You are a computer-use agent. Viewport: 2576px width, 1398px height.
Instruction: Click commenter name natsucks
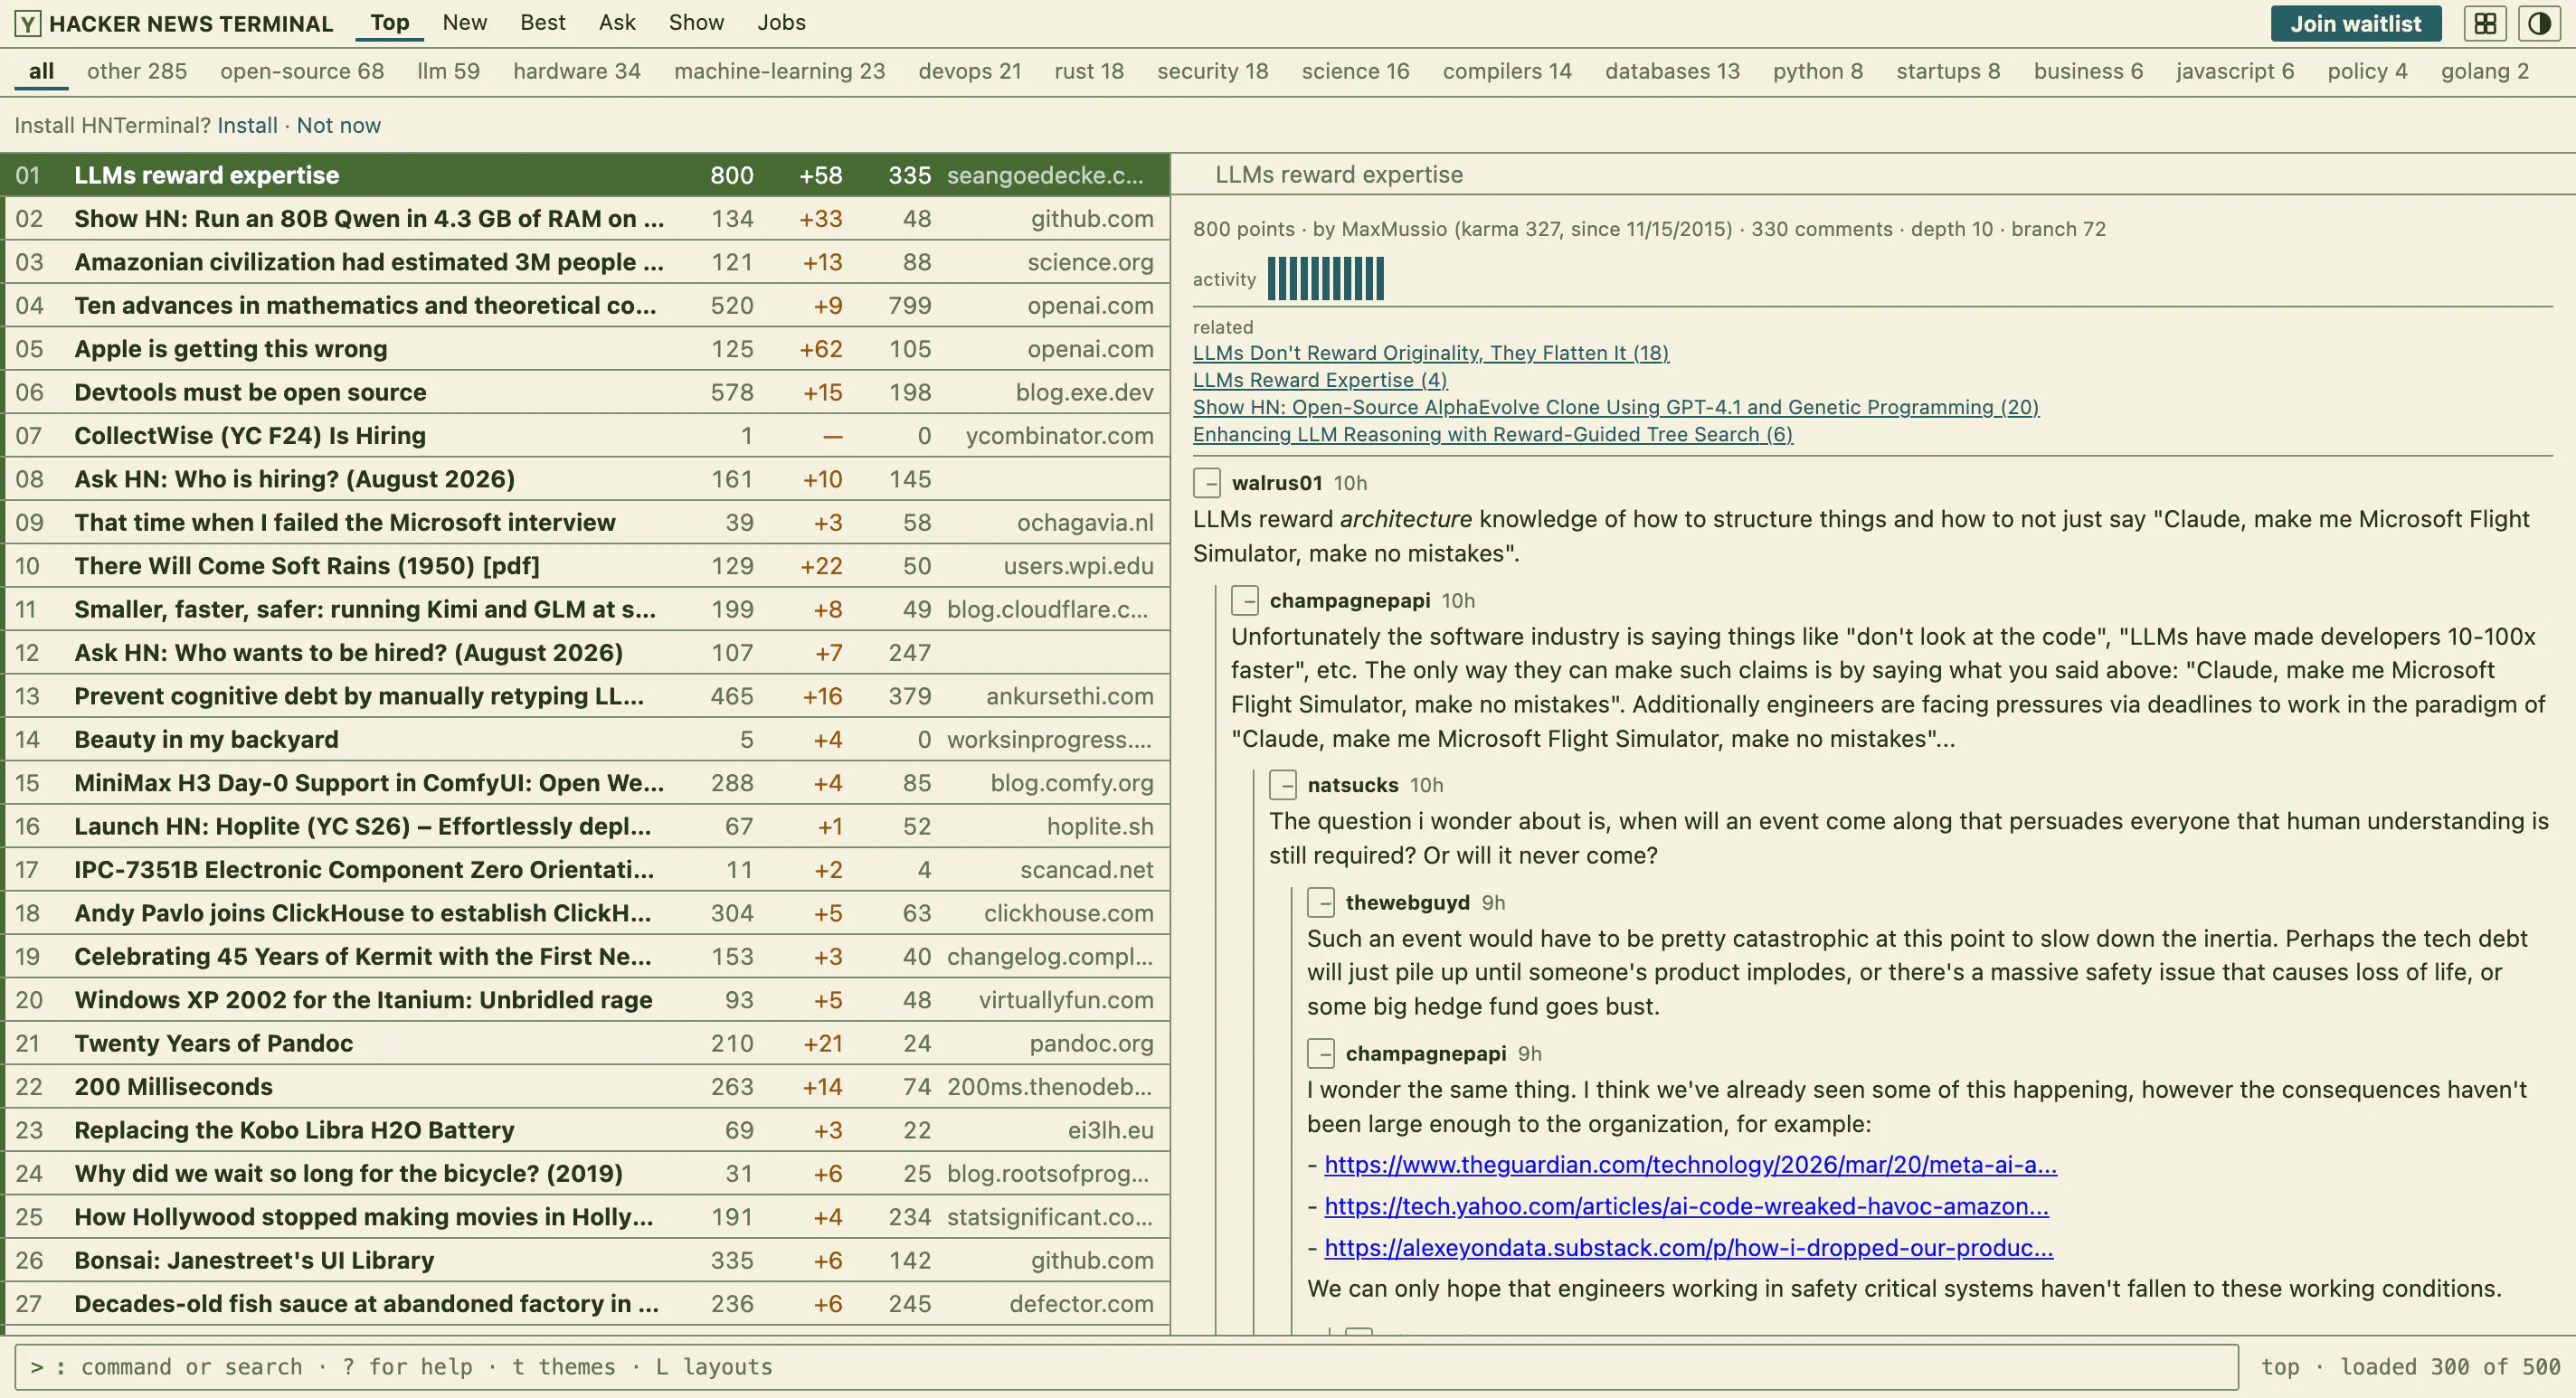coord(1353,785)
